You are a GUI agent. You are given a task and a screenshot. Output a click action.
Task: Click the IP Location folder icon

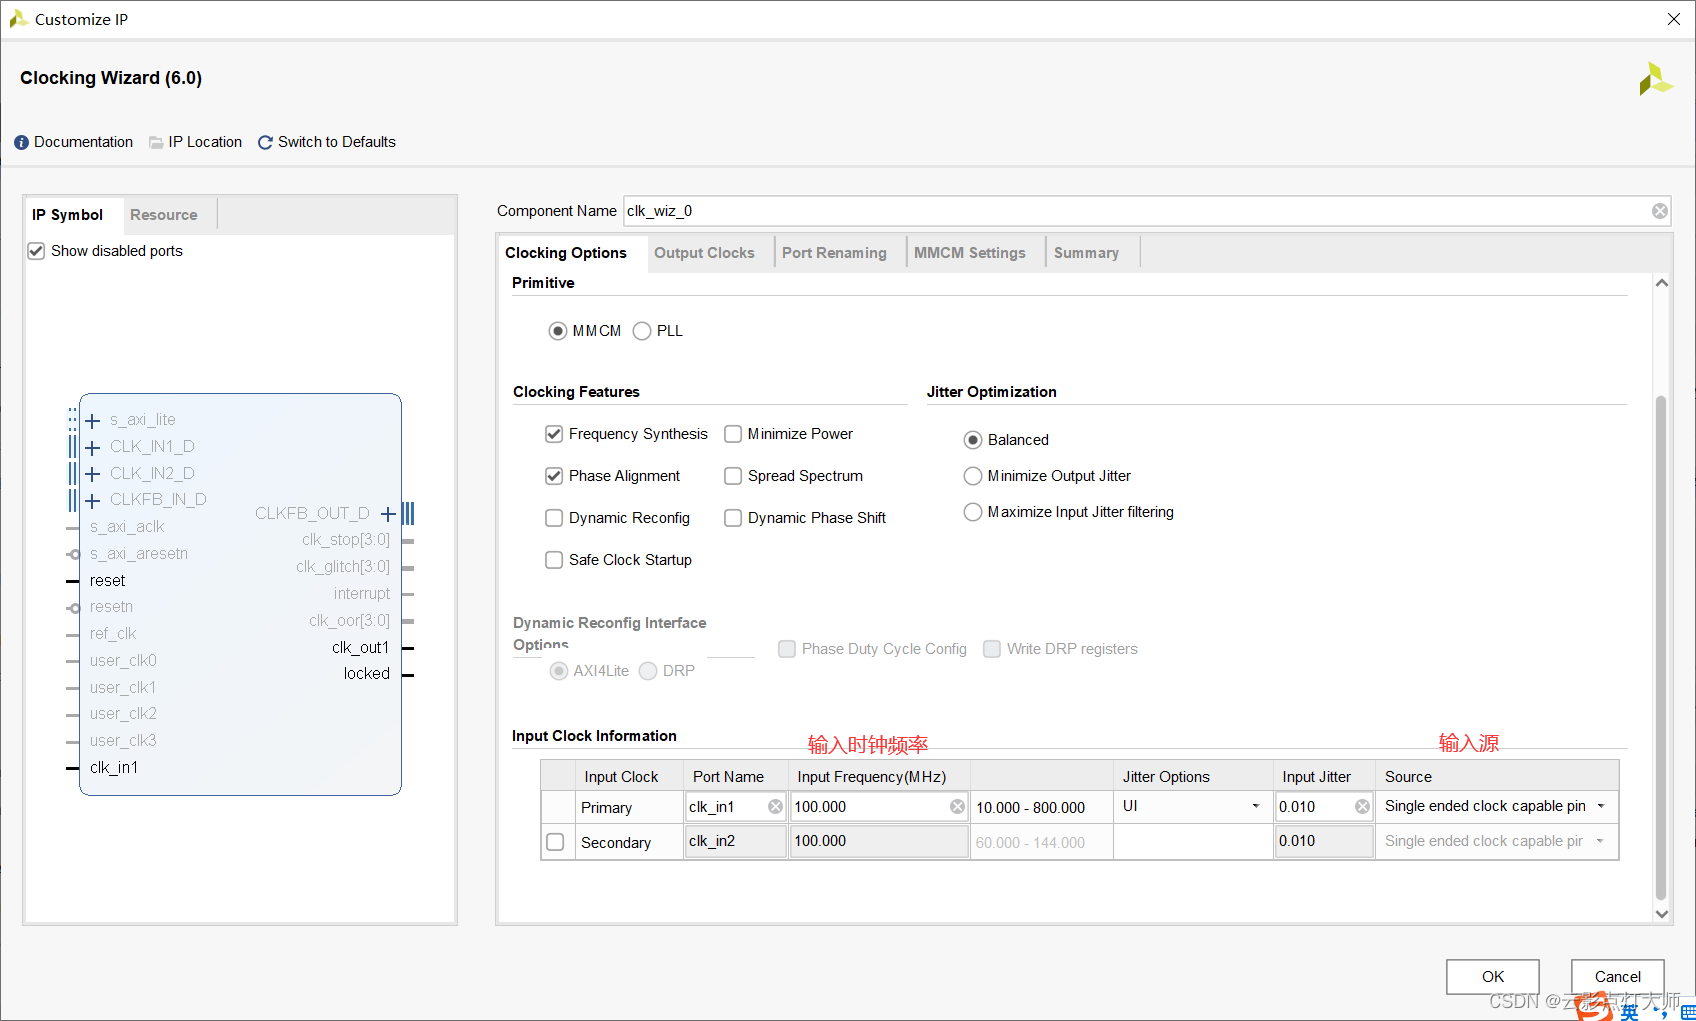[x=156, y=143]
